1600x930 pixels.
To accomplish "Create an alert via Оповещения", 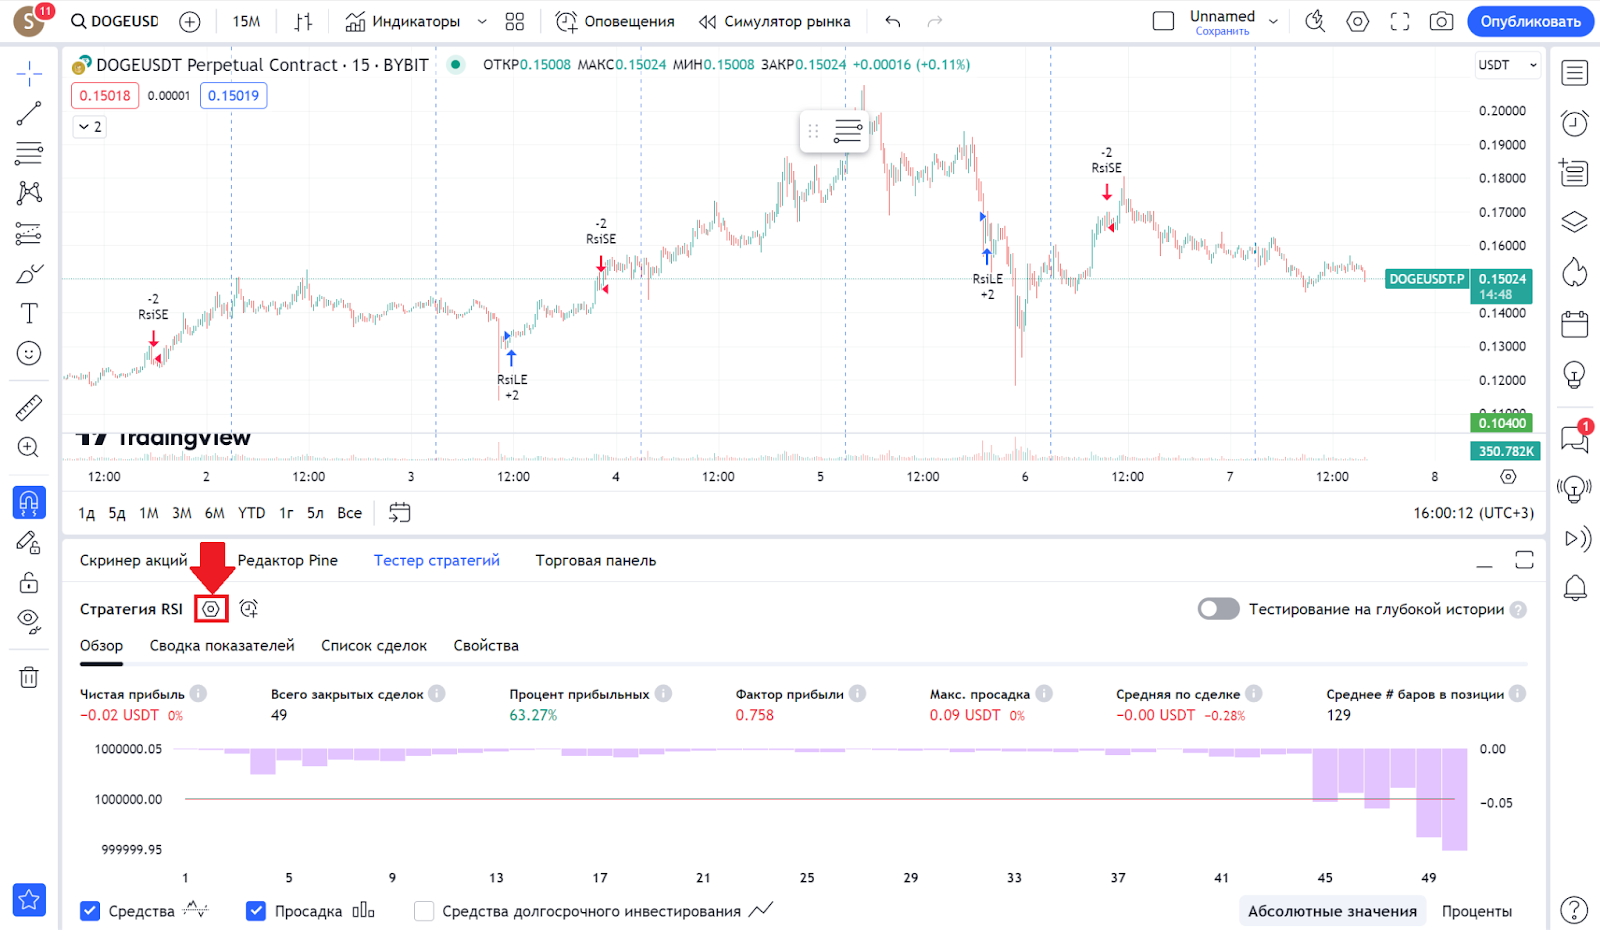I will tap(615, 21).
